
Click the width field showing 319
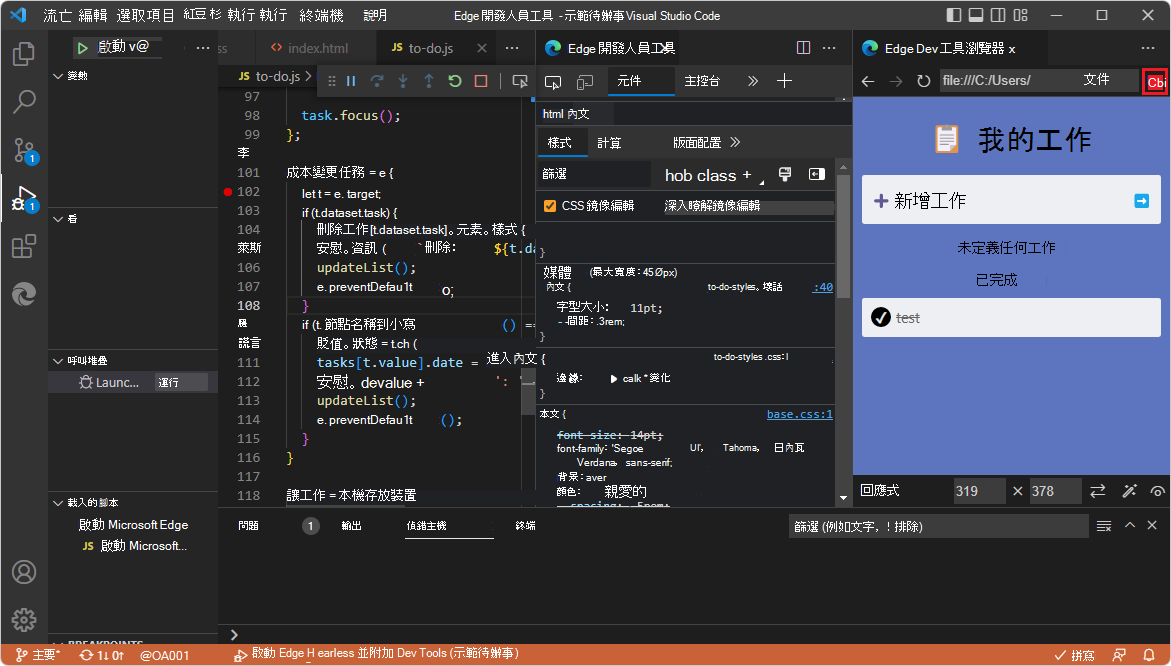(x=978, y=491)
